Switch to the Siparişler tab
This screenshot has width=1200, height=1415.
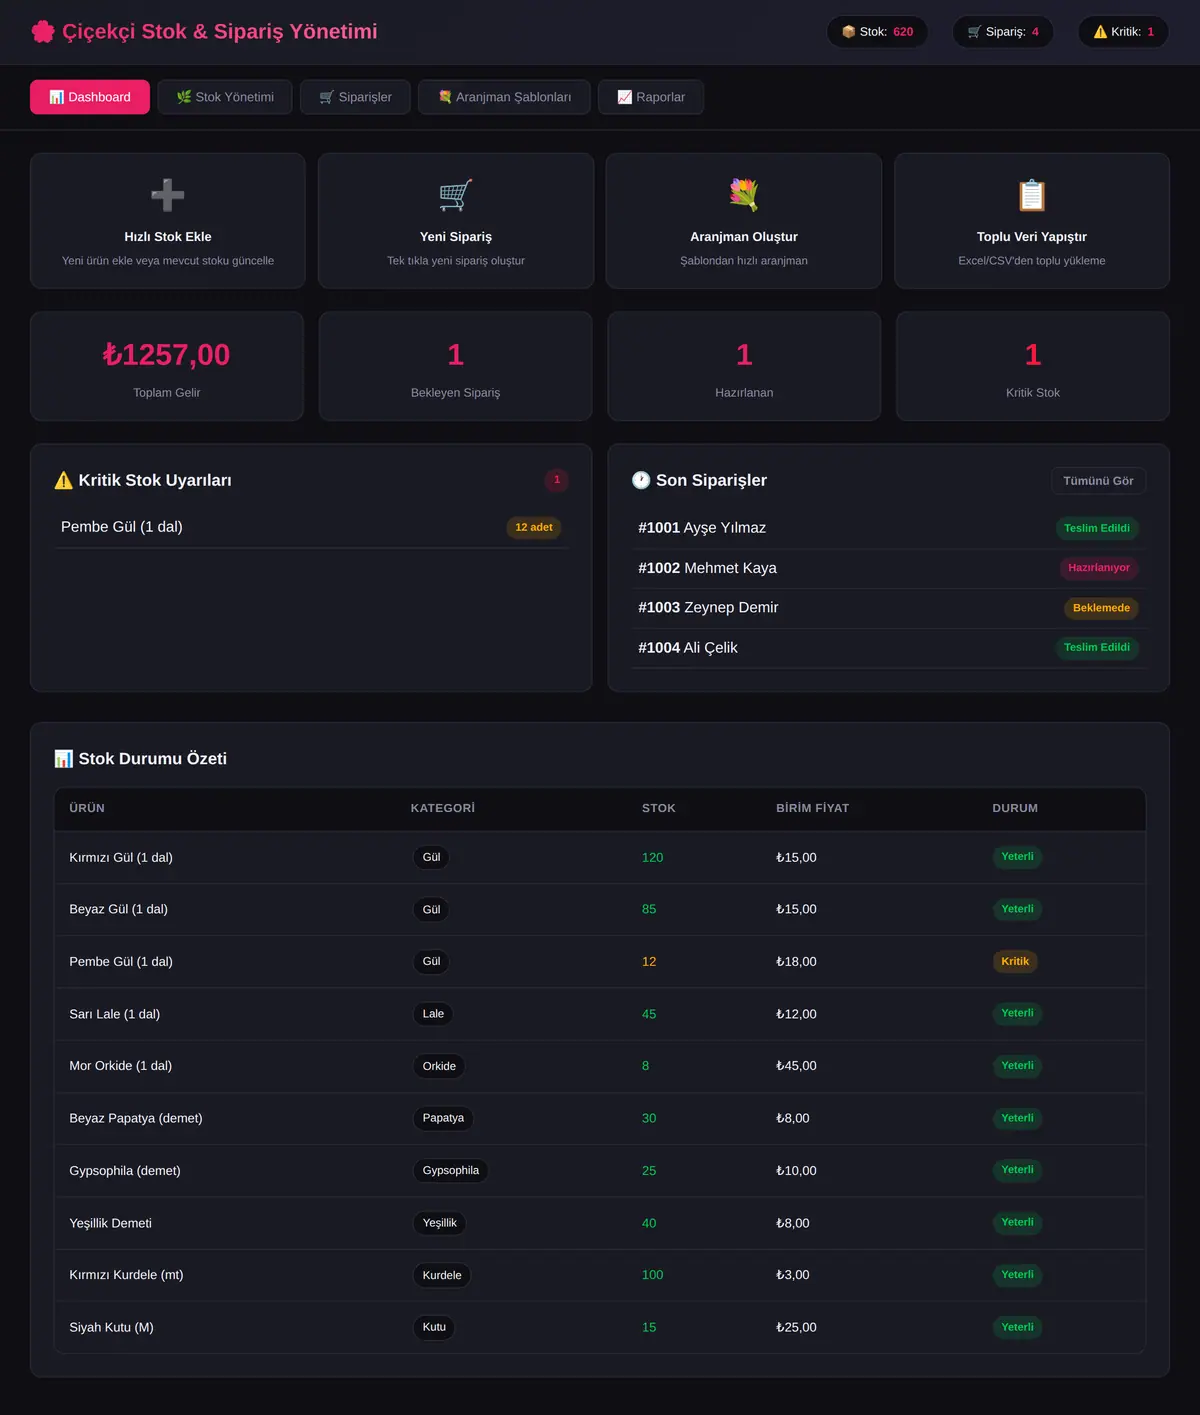coord(355,97)
